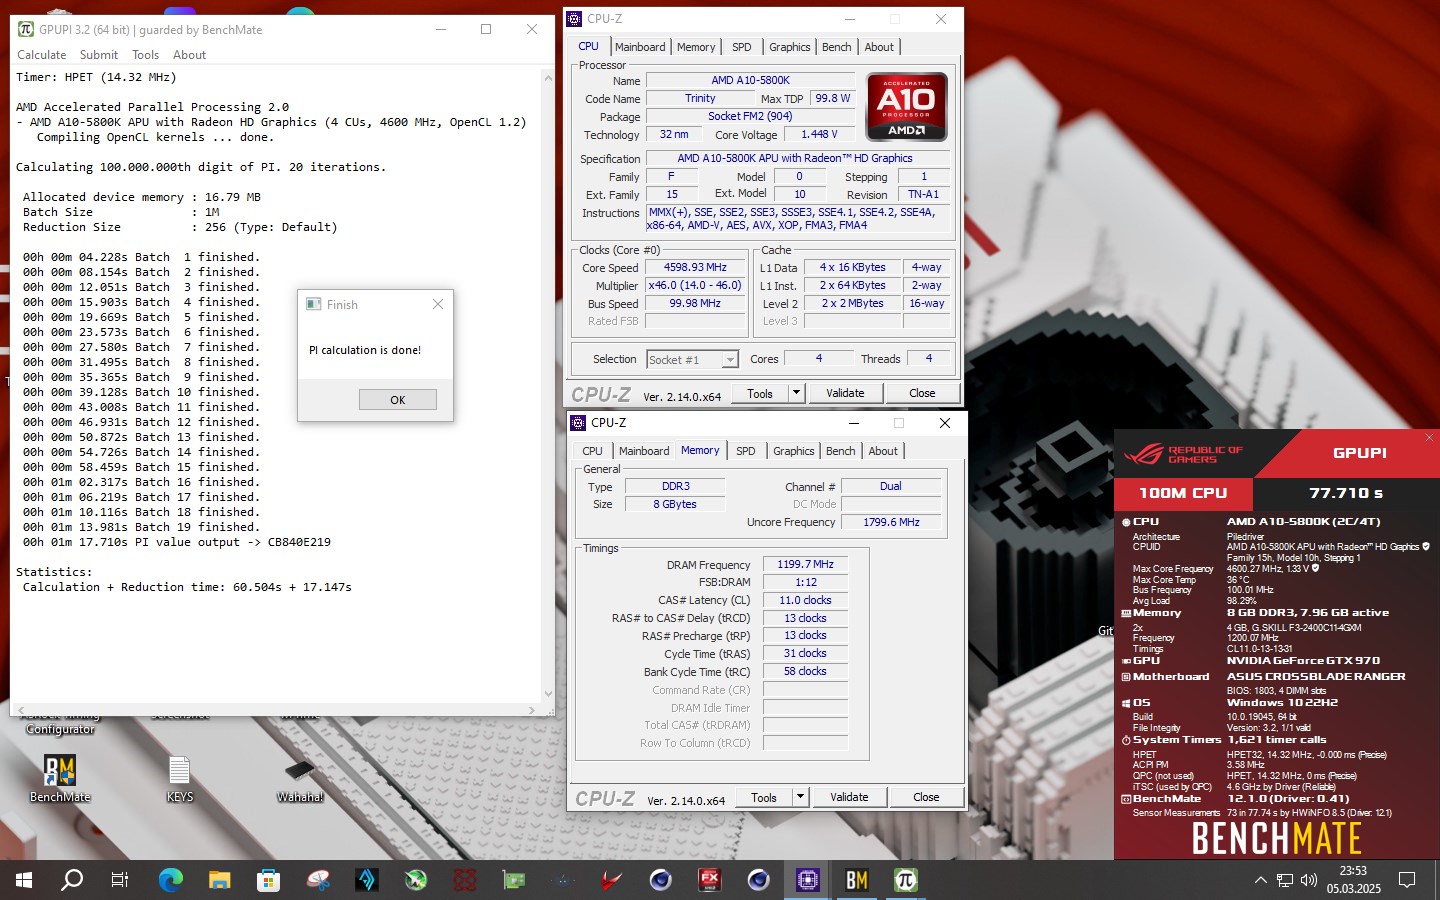Open Bench tab in processor CPU-Z window

coord(837,47)
